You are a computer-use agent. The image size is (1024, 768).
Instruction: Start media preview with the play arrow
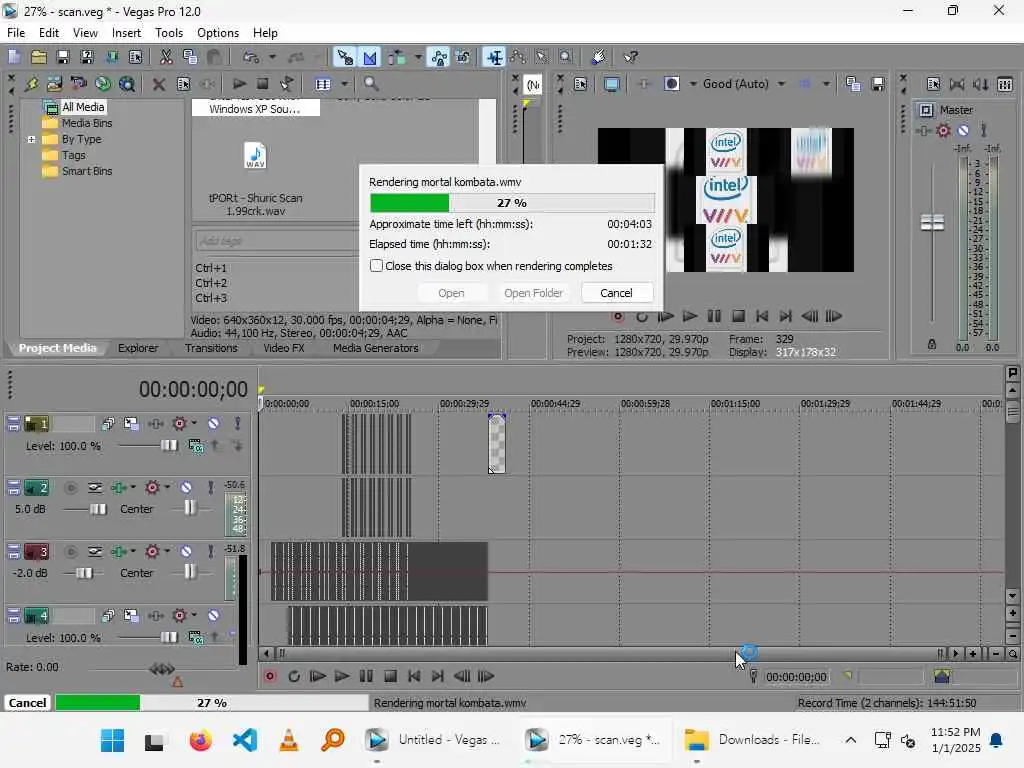click(239, 84)
